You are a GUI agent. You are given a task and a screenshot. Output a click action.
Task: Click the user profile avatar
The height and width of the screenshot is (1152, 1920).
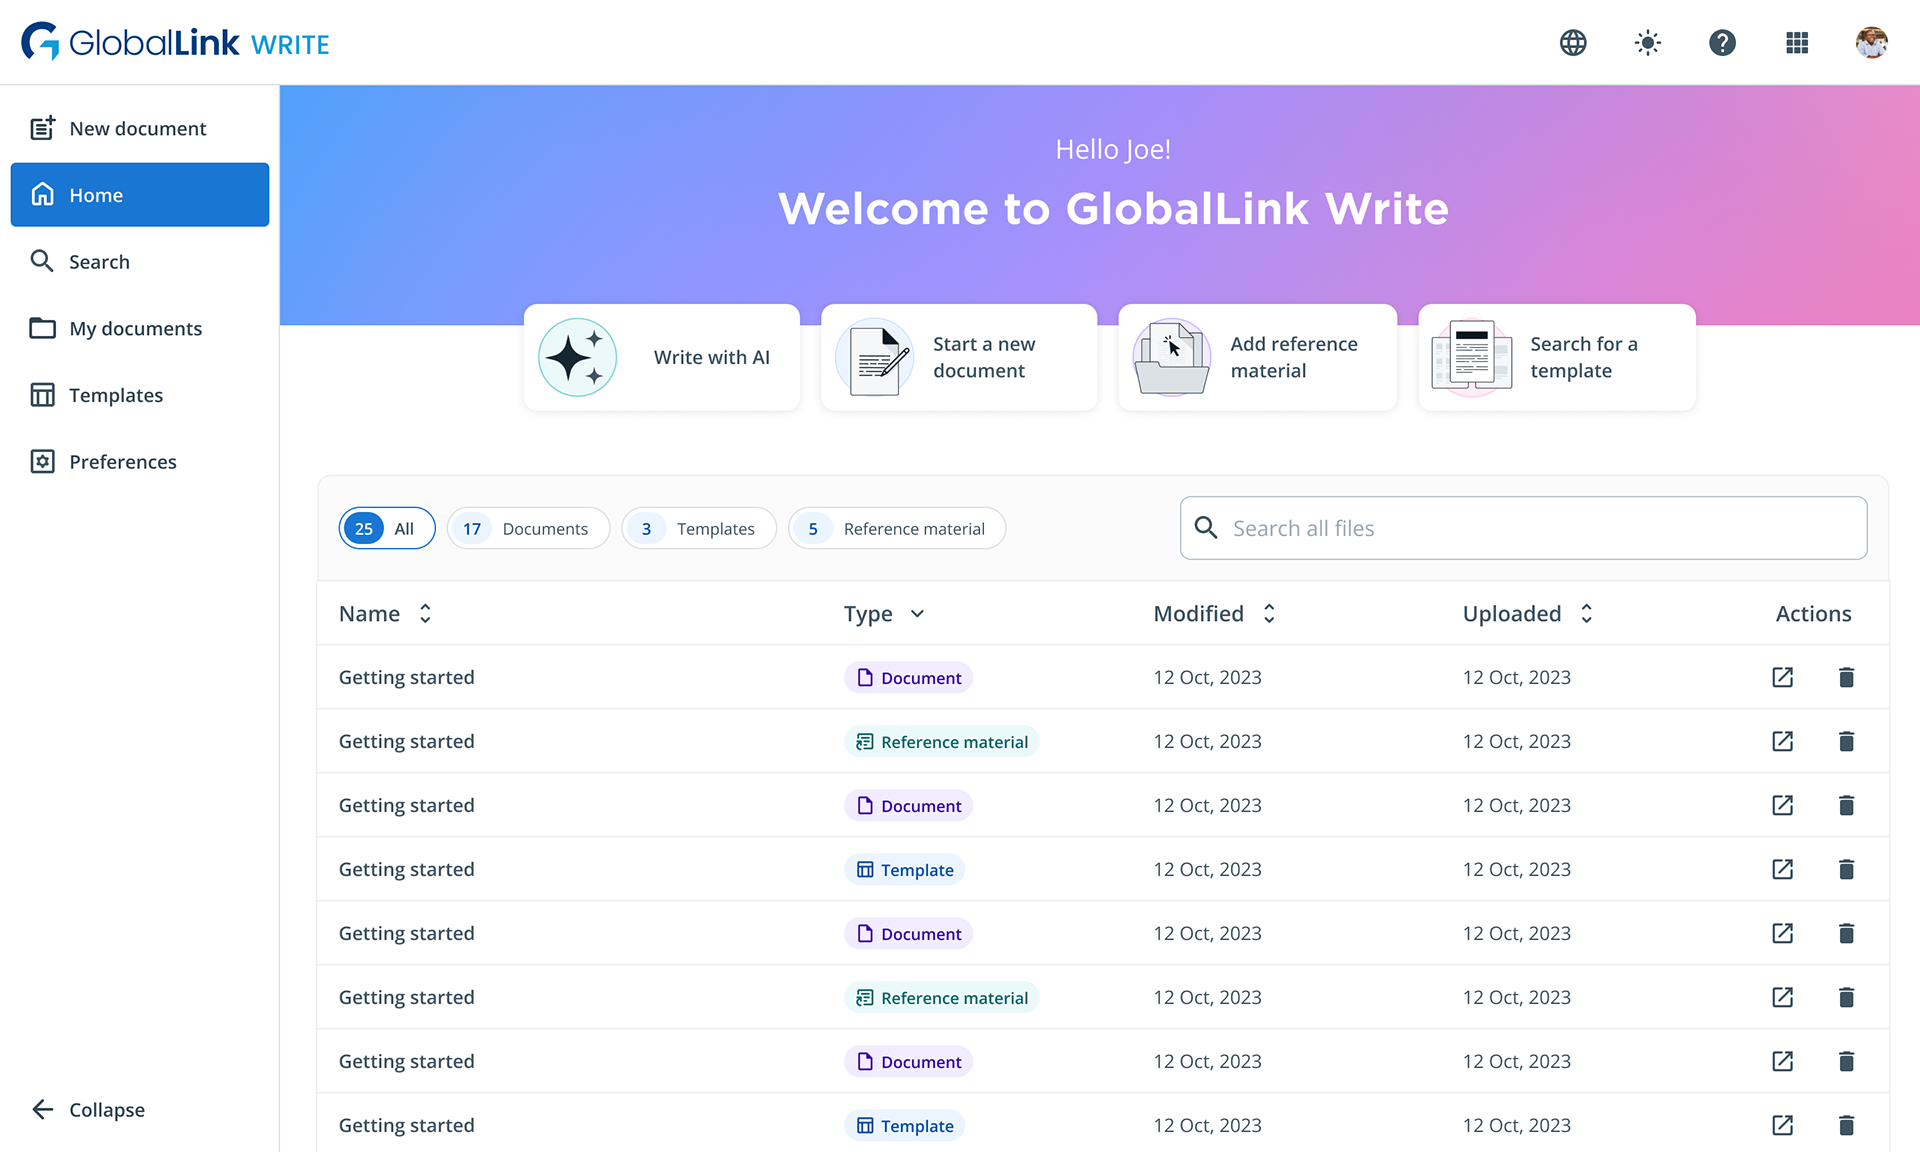[x=1871, y=43]
